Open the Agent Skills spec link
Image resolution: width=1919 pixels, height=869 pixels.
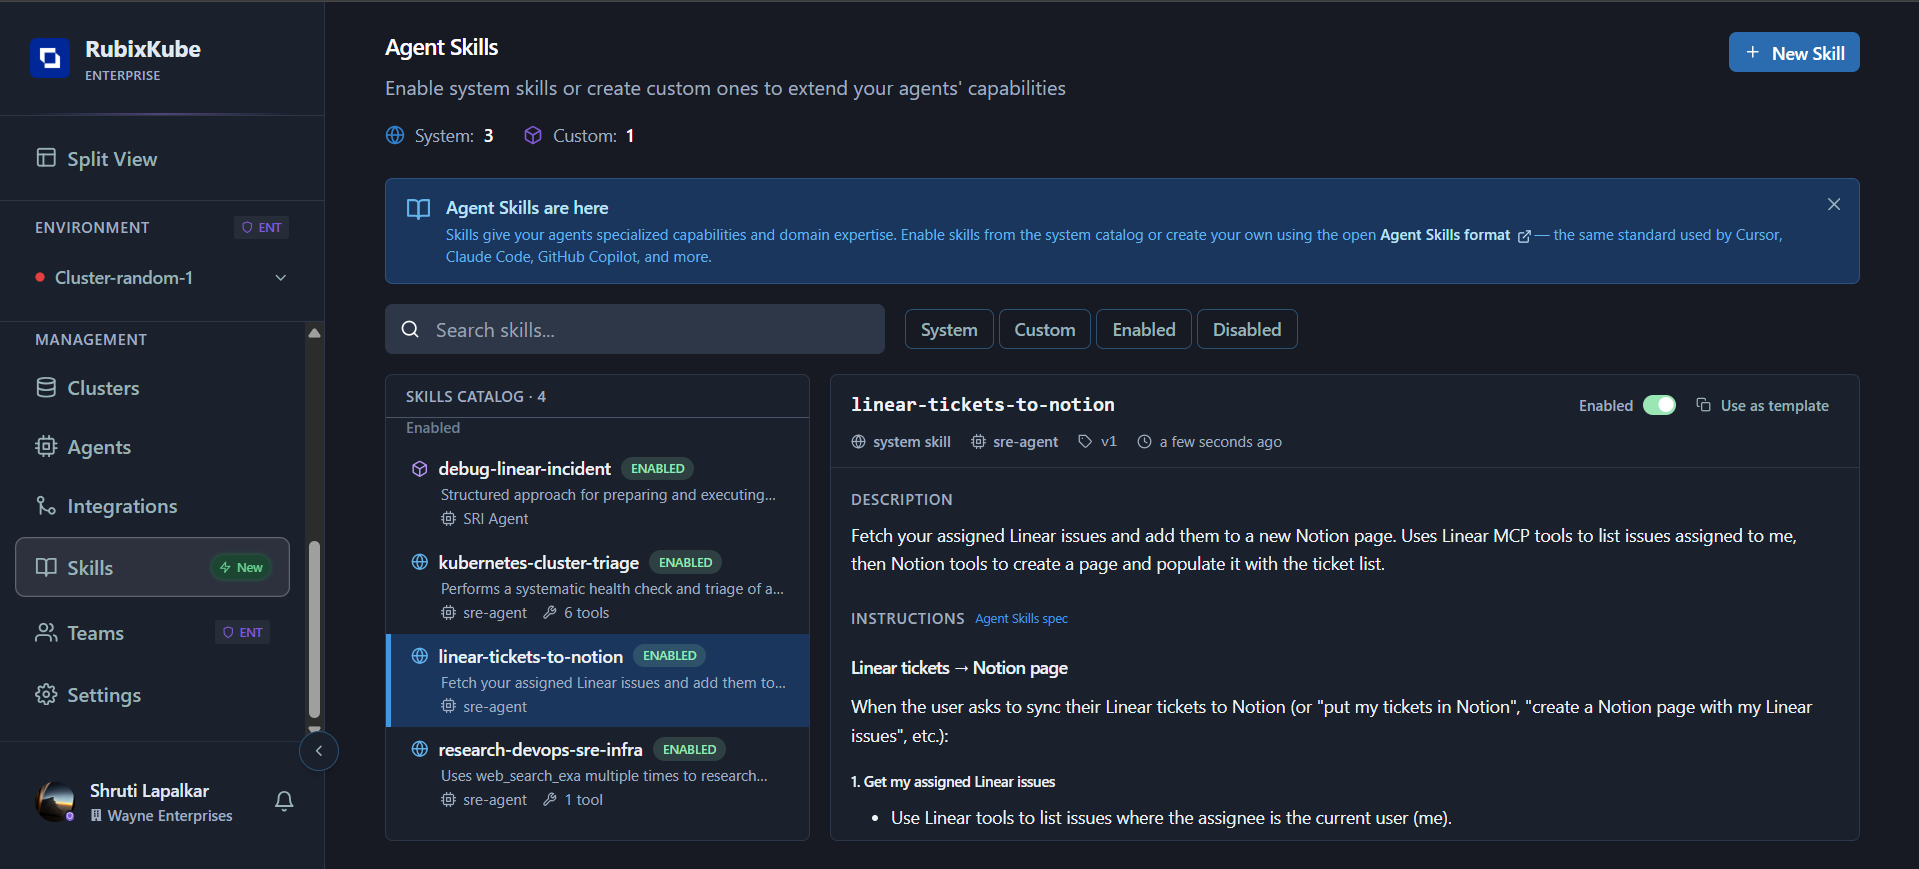point(1020,618)
